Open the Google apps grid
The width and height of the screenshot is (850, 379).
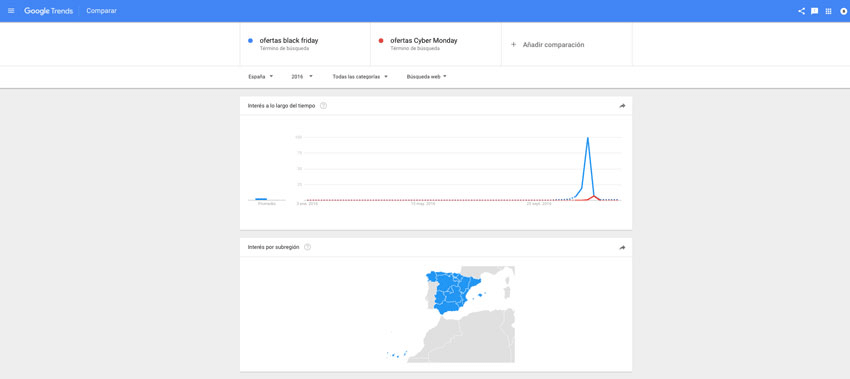[828, 11]
